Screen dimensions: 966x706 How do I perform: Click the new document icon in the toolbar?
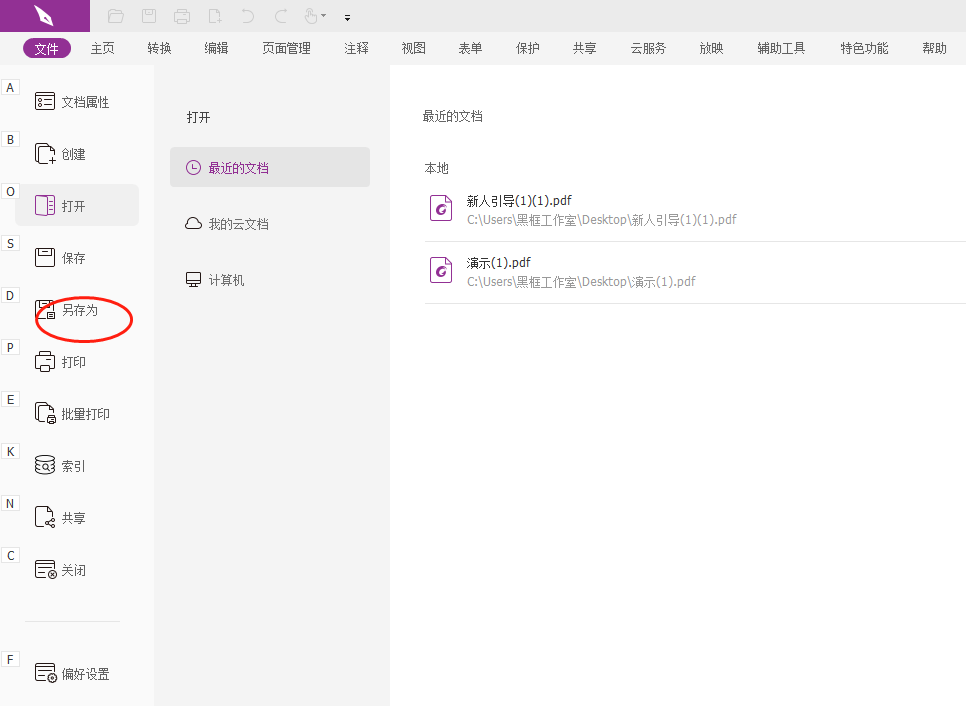(212, 16)
